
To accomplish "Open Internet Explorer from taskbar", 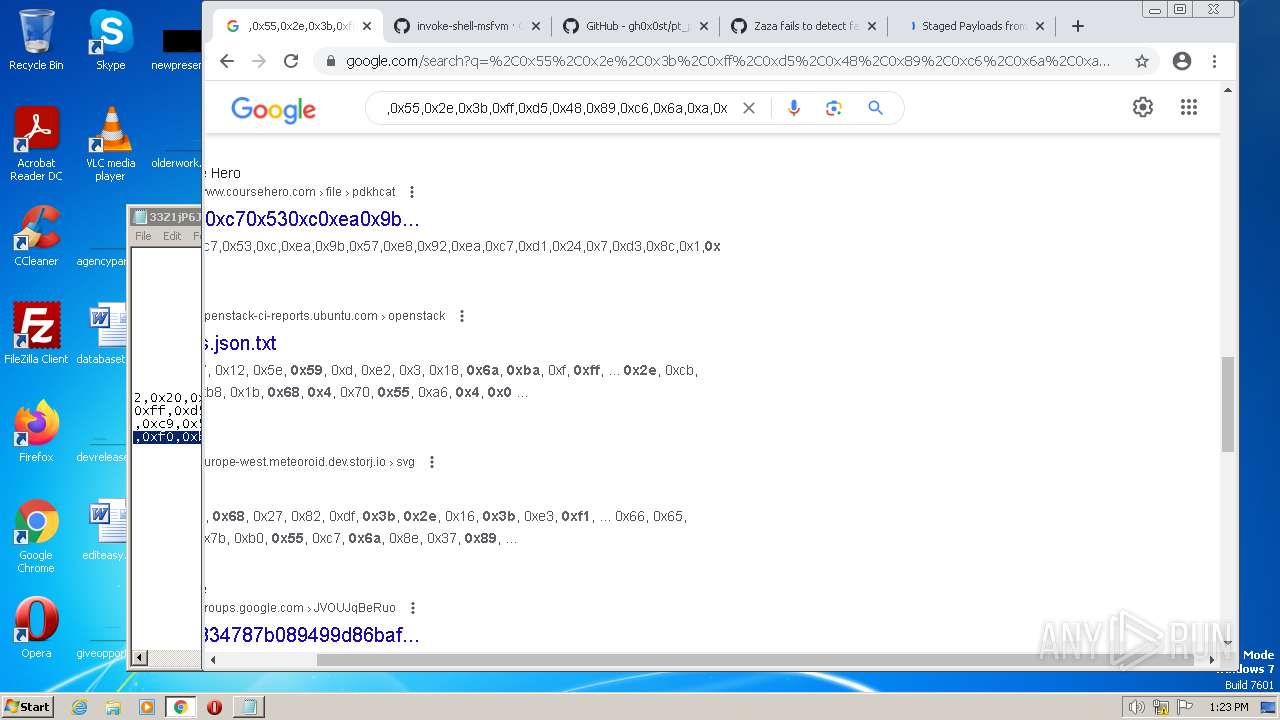I will tap(80, 707).
